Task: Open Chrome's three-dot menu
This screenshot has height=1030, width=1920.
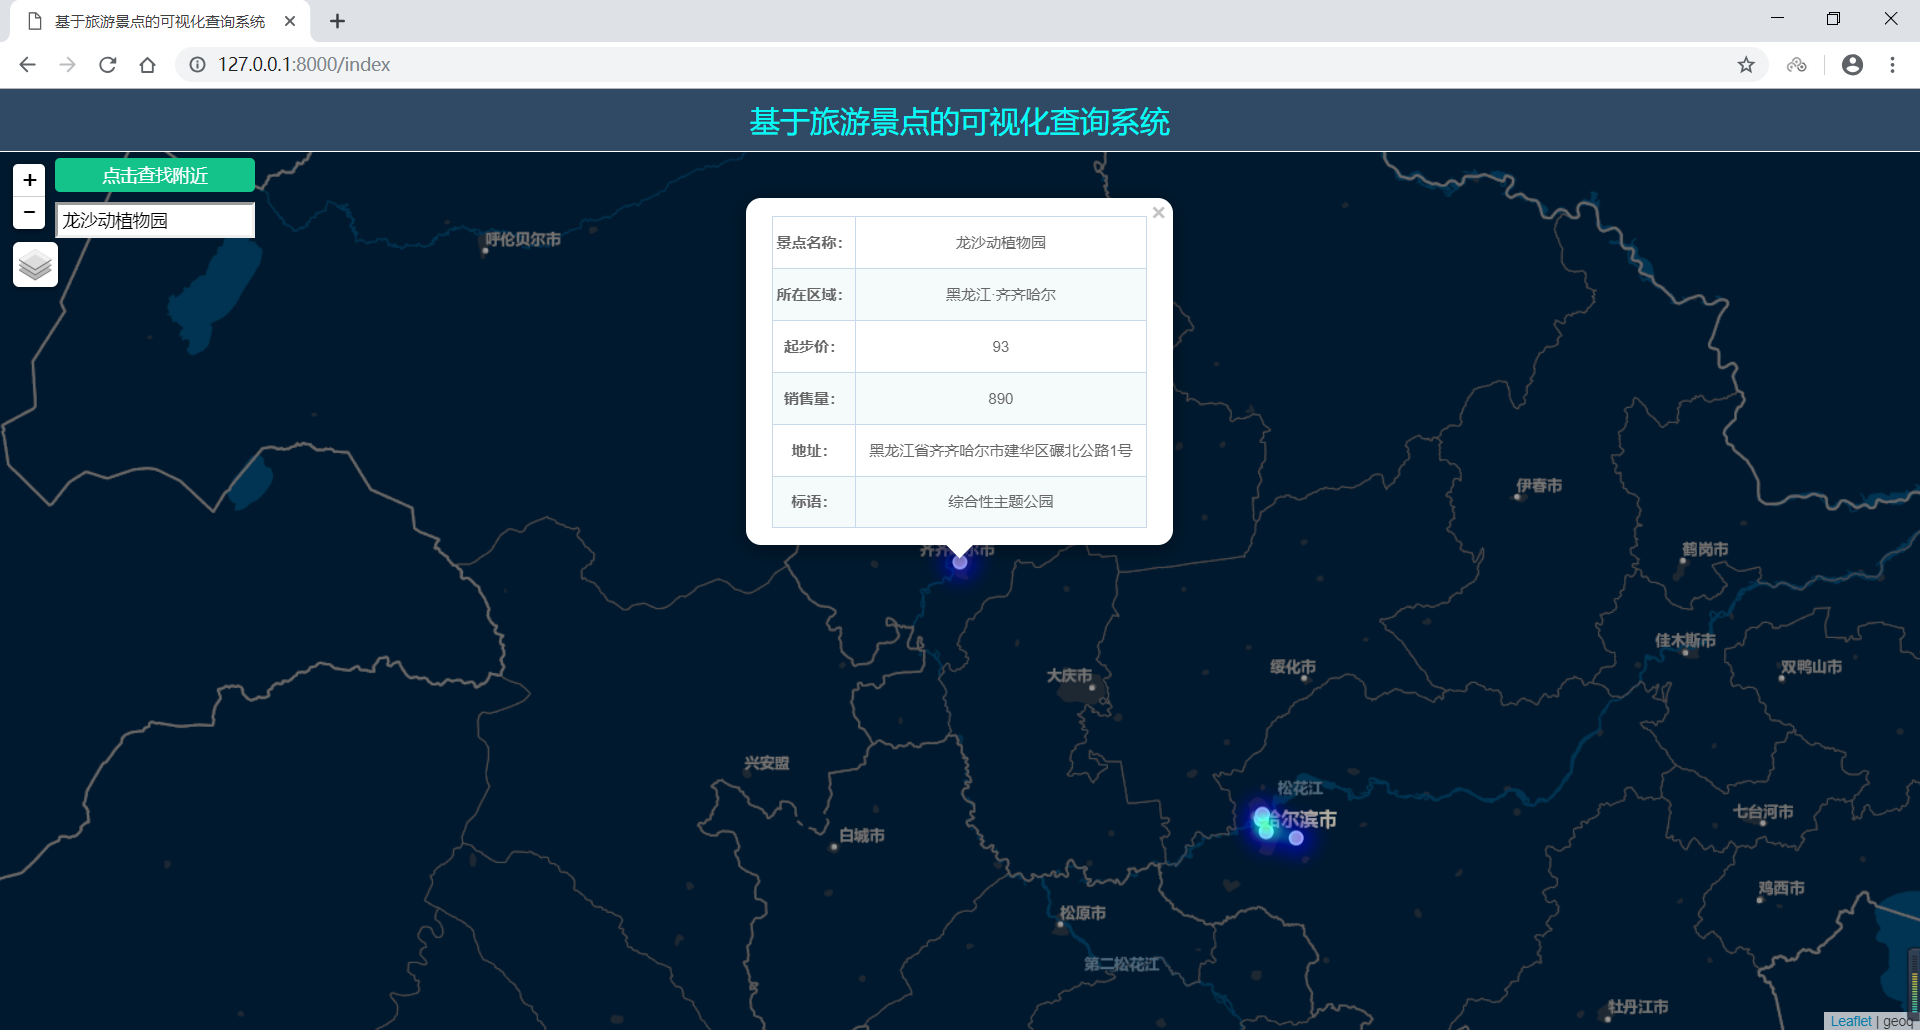Action: pos(1892,64)
